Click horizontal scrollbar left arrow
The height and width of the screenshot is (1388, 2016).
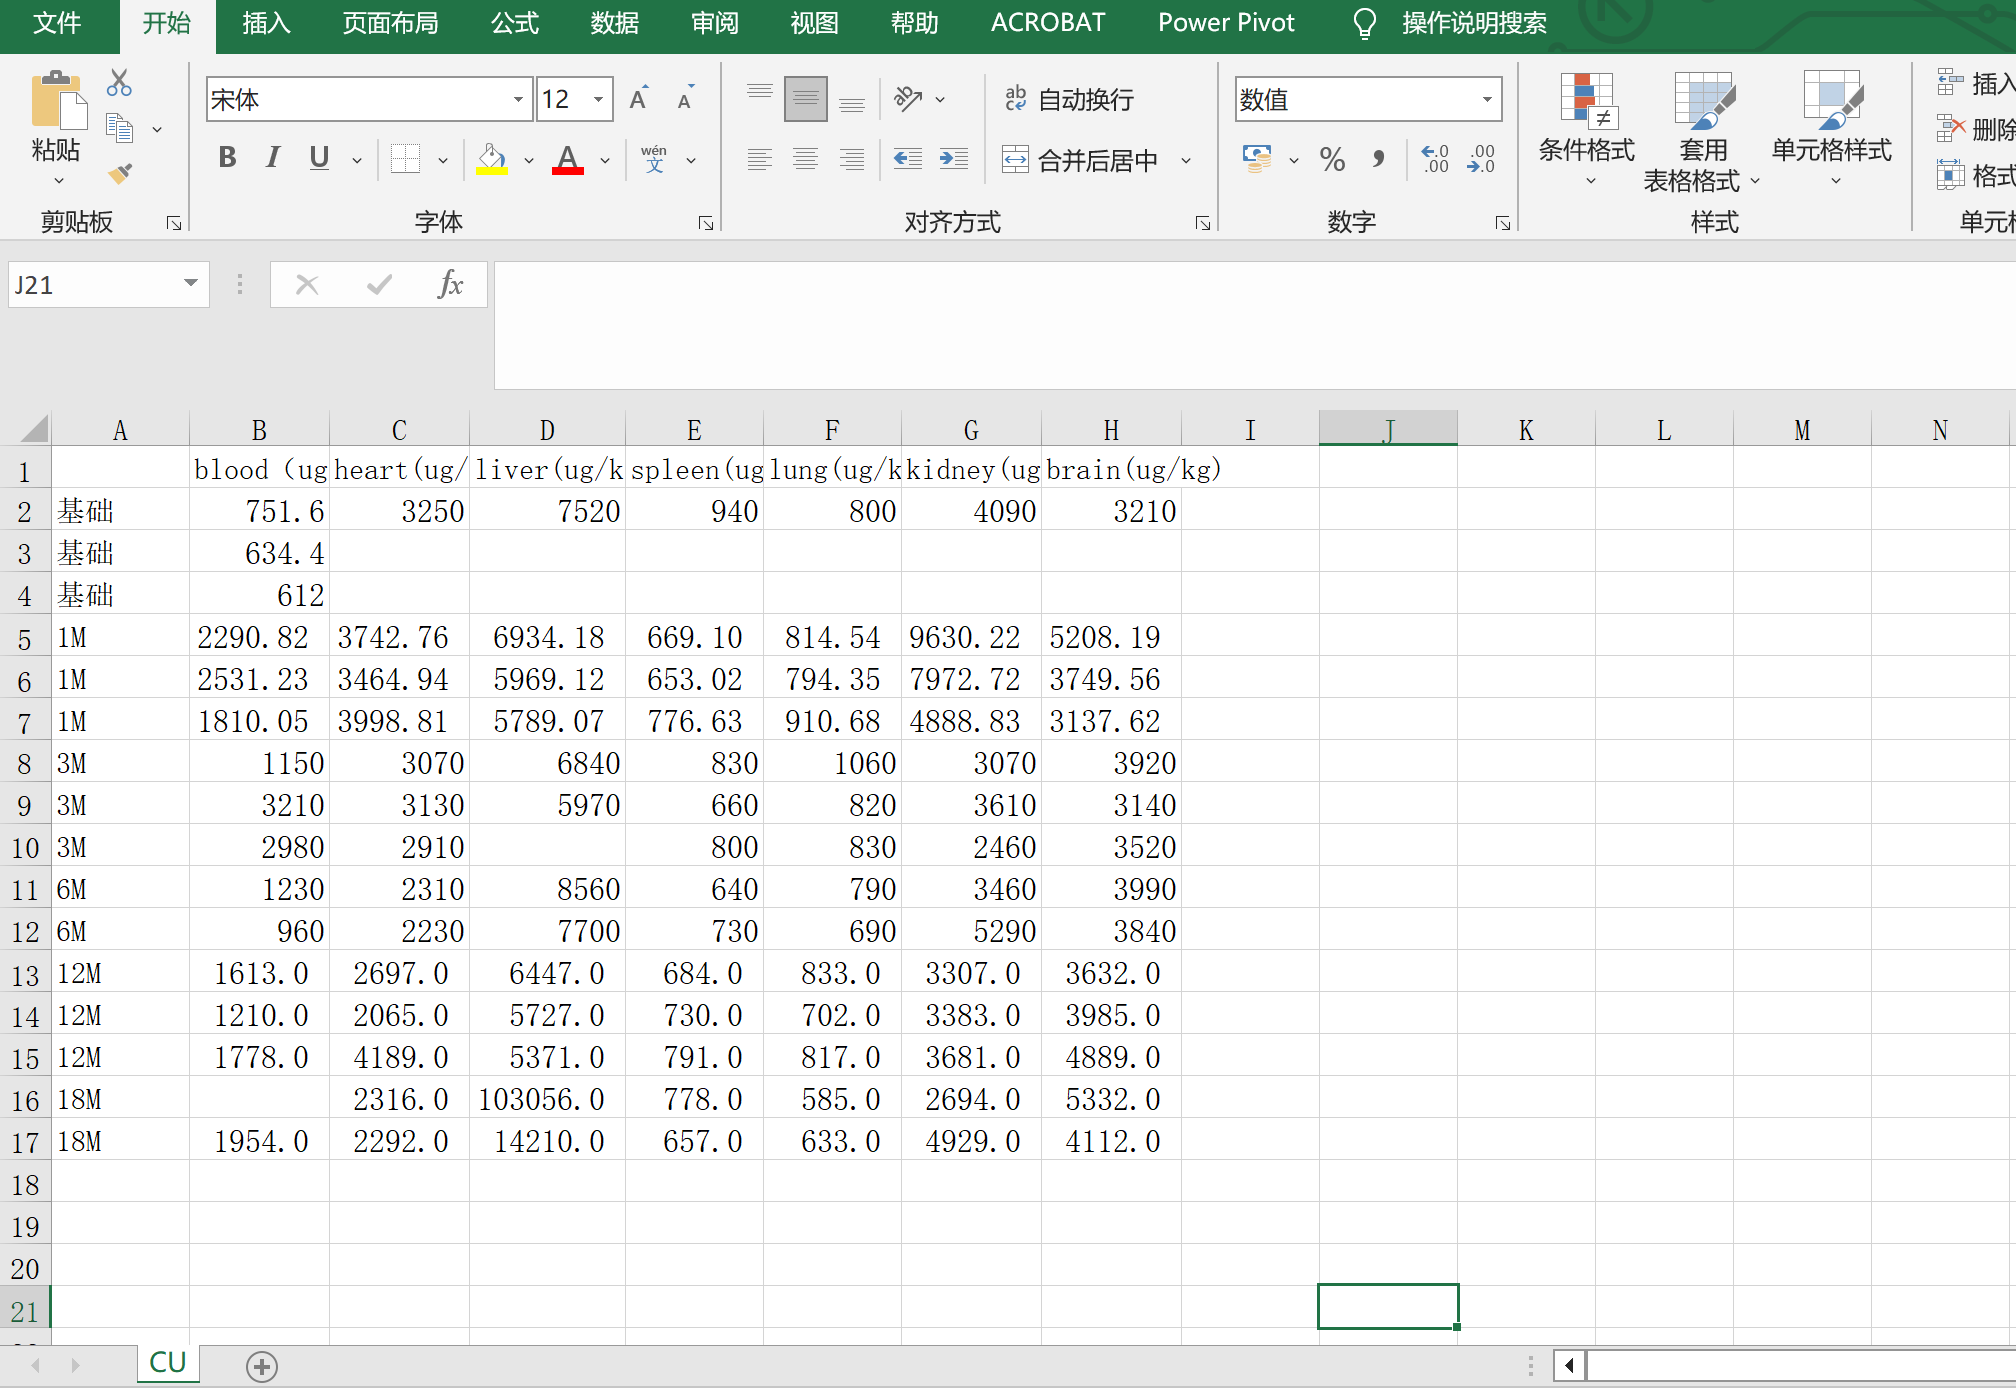pos(1569,1365)
